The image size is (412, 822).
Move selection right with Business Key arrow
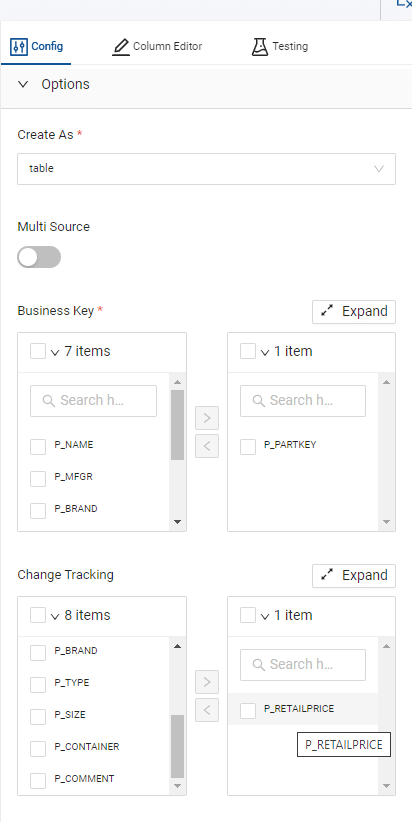[207, 418]
